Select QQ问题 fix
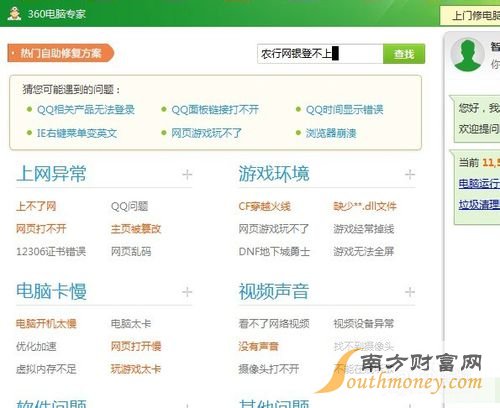Image resolution: width=500 pixels, height=408 pixels. pyautogui.click(x=129, y=206)
